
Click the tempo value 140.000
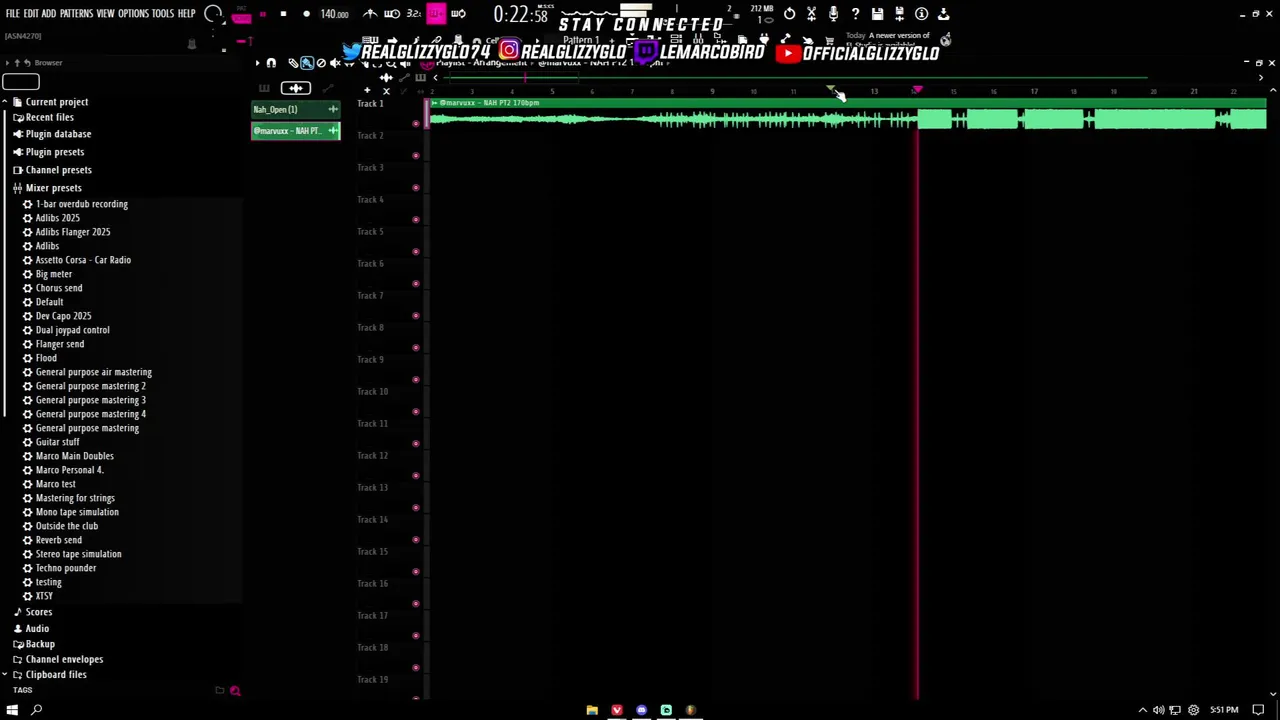pyautogui.click(x=334, y=14)
